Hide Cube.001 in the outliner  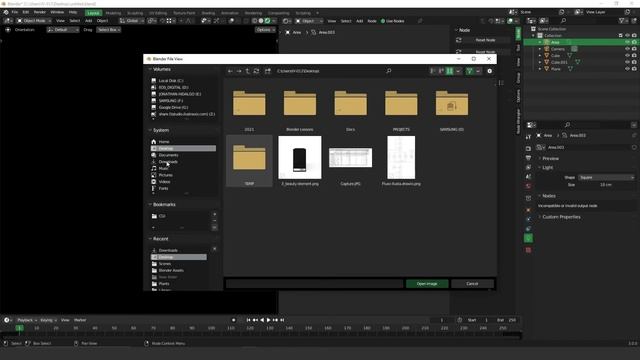coord(627,62)
